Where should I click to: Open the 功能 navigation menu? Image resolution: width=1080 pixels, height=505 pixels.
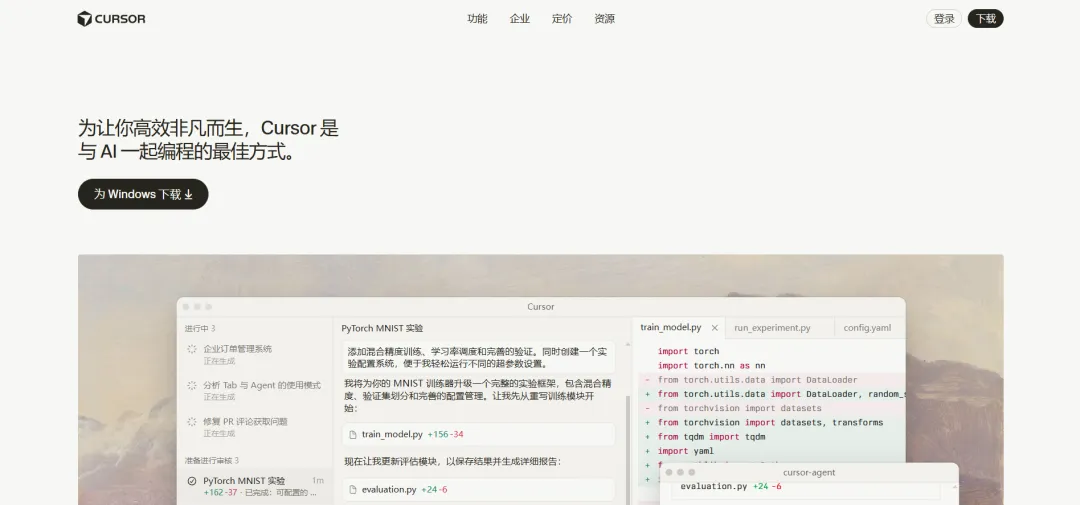click(x=477, y=19)
